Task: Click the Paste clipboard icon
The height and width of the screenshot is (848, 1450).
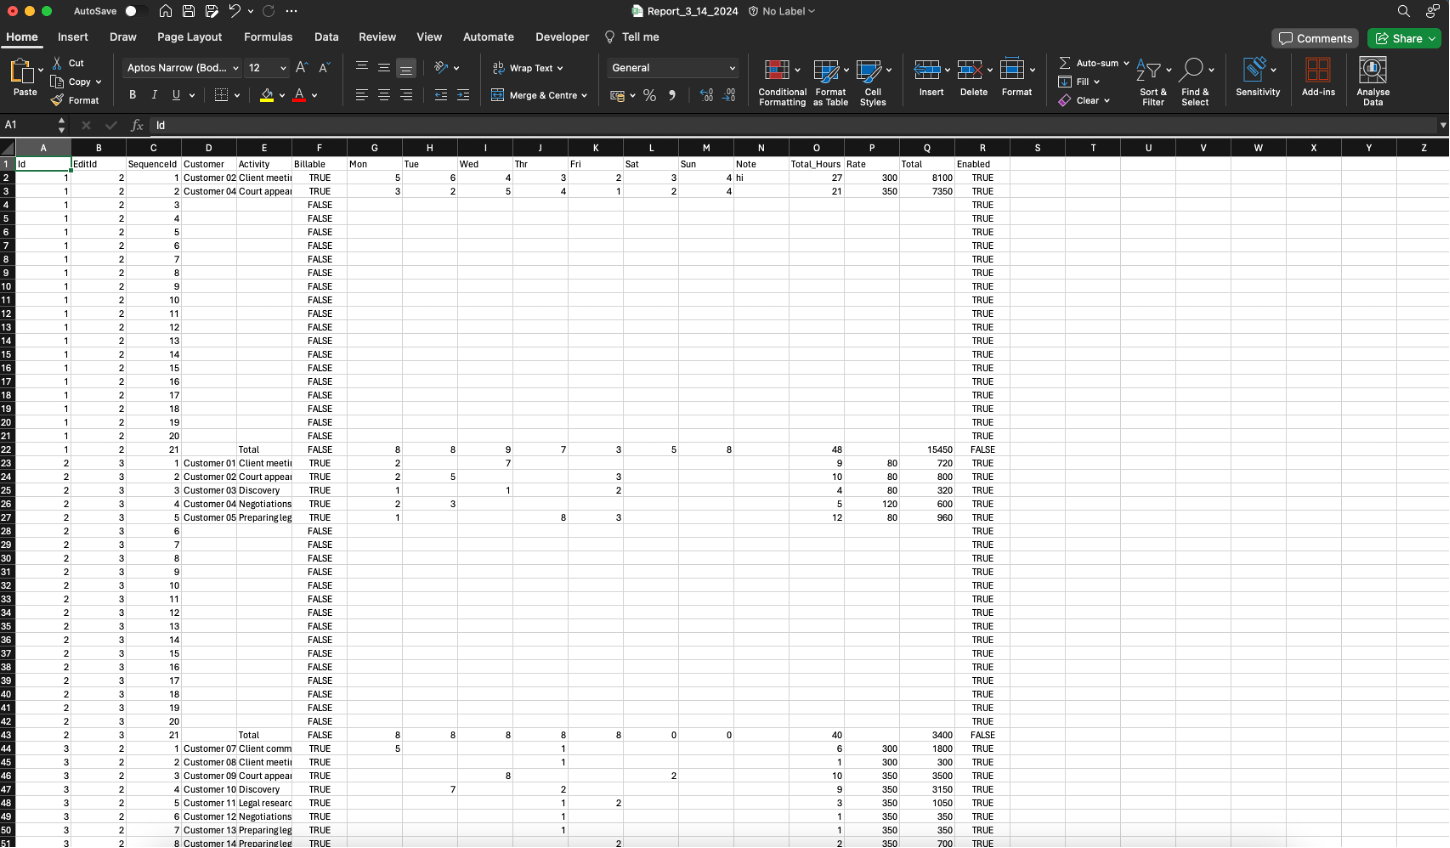Action: tap(21, 70)
